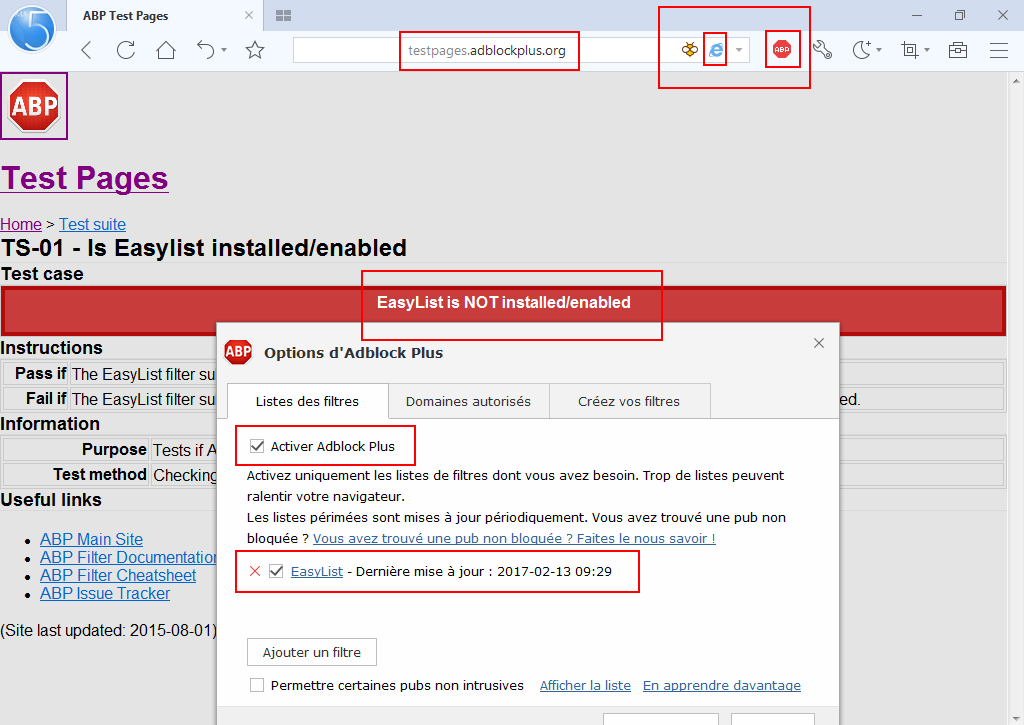Click the Maxthon browser logo
1024x725 pixels.
pyautogui.click(x=32, y=28)
